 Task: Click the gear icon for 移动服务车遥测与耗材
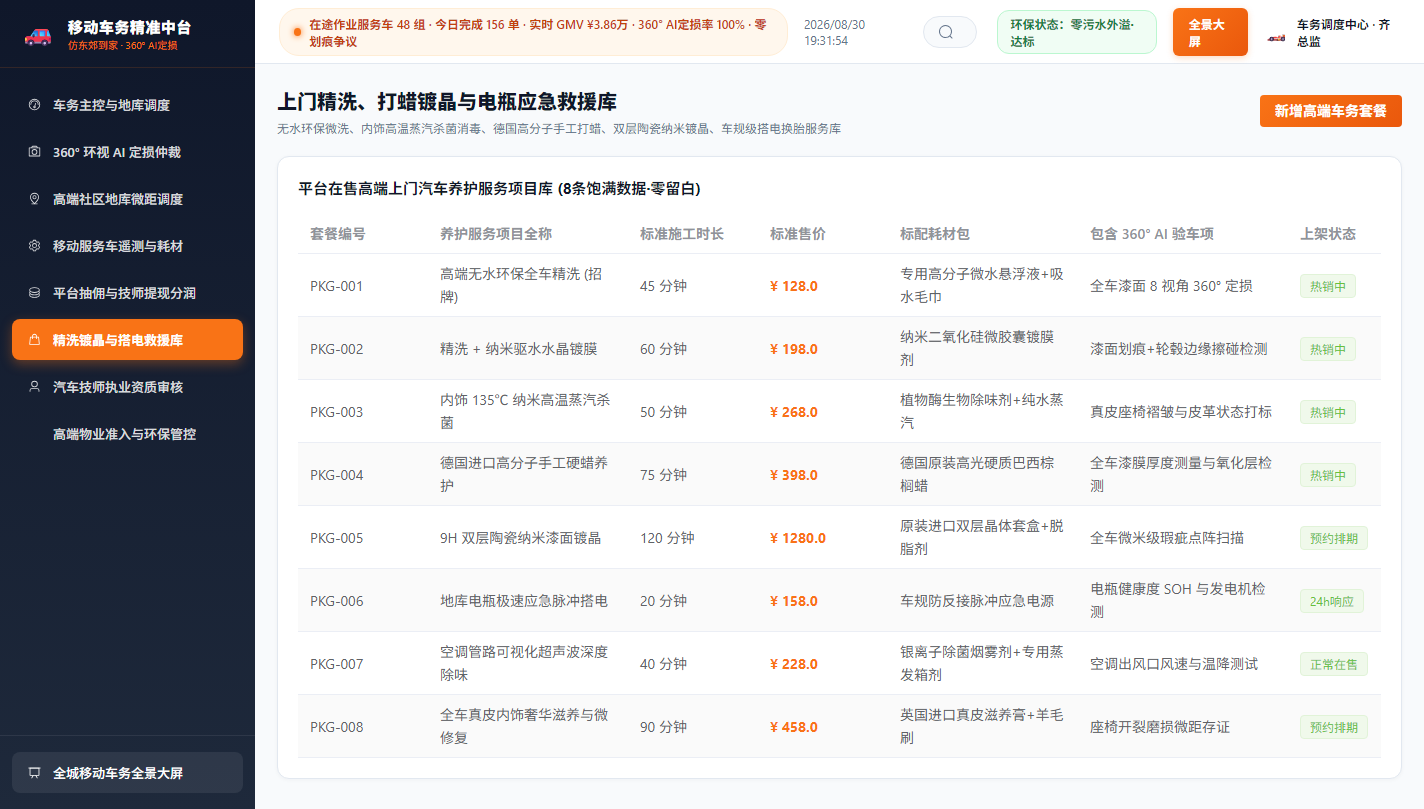tap(34, 246)
